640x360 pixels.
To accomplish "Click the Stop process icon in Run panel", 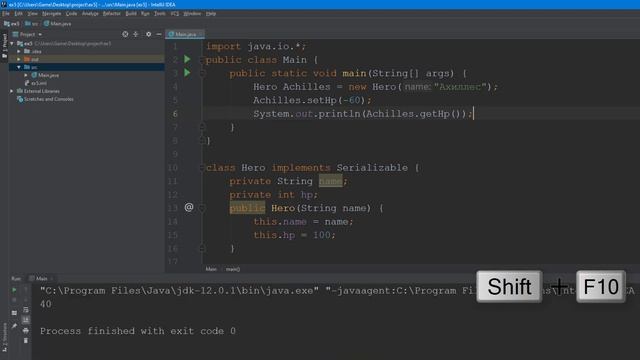I will 14,300.
